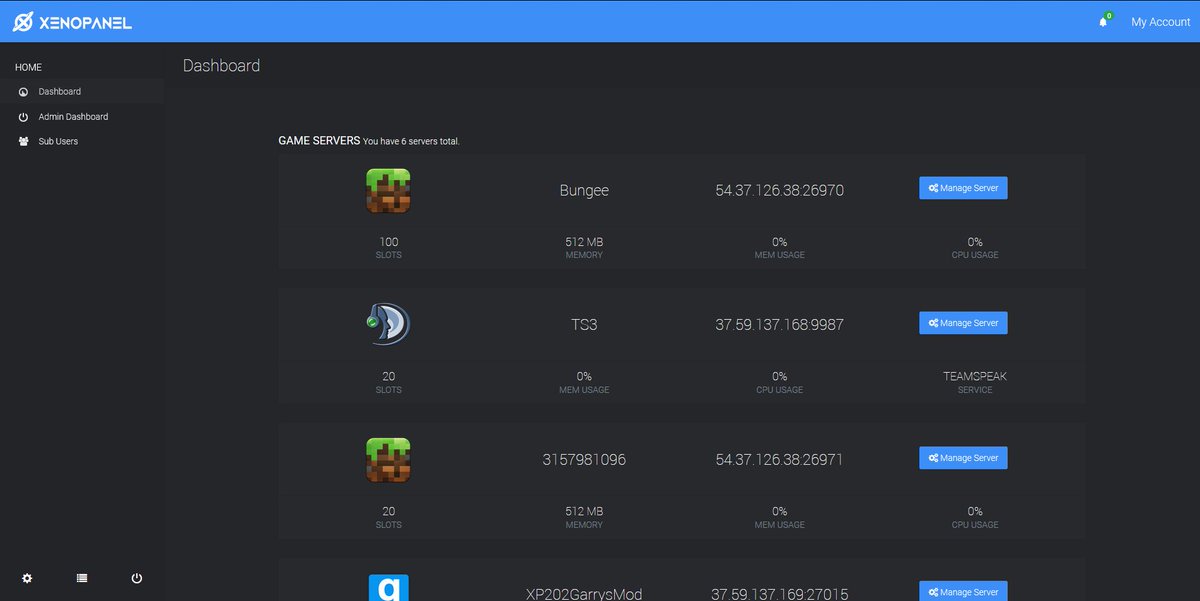Click the 100 slots value for Bungee
Image resolution: width=1200 pixels, height=601 pixels.
coord(388,242)
